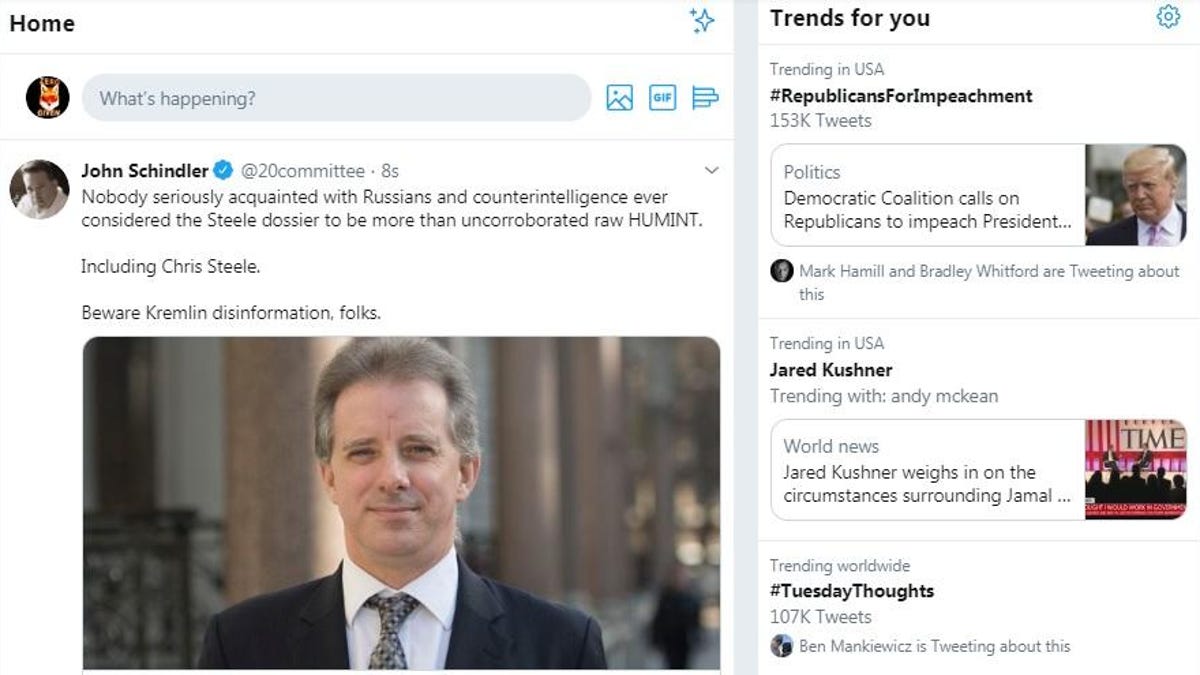Open the Jared Kushner trend
This screenshot has width=1200, height=675.
(x=831, y=370)
